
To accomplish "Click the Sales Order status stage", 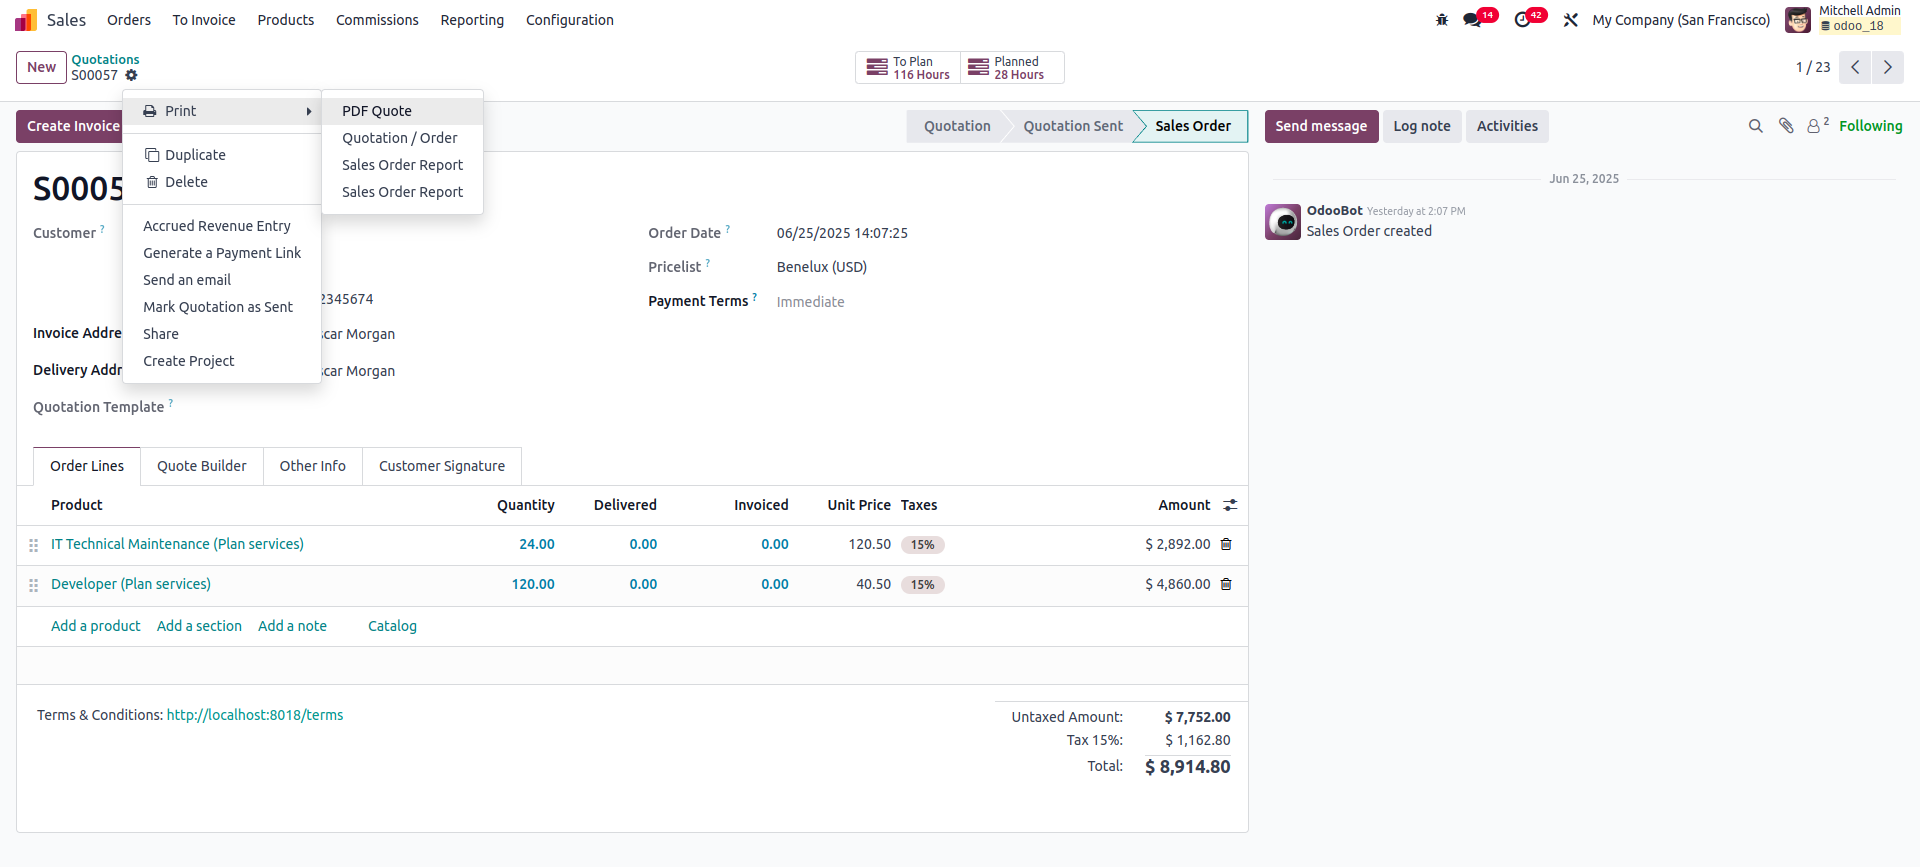I will pyautogui.click(x=1192, y=126).
